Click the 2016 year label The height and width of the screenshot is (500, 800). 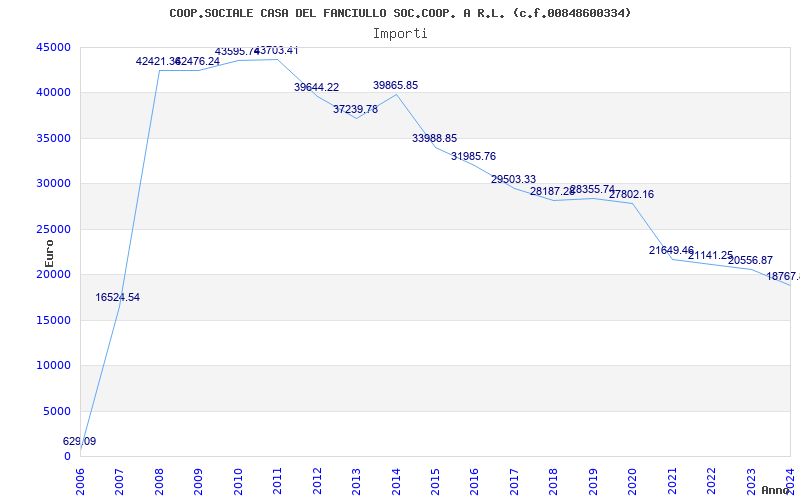coord(474,481)
